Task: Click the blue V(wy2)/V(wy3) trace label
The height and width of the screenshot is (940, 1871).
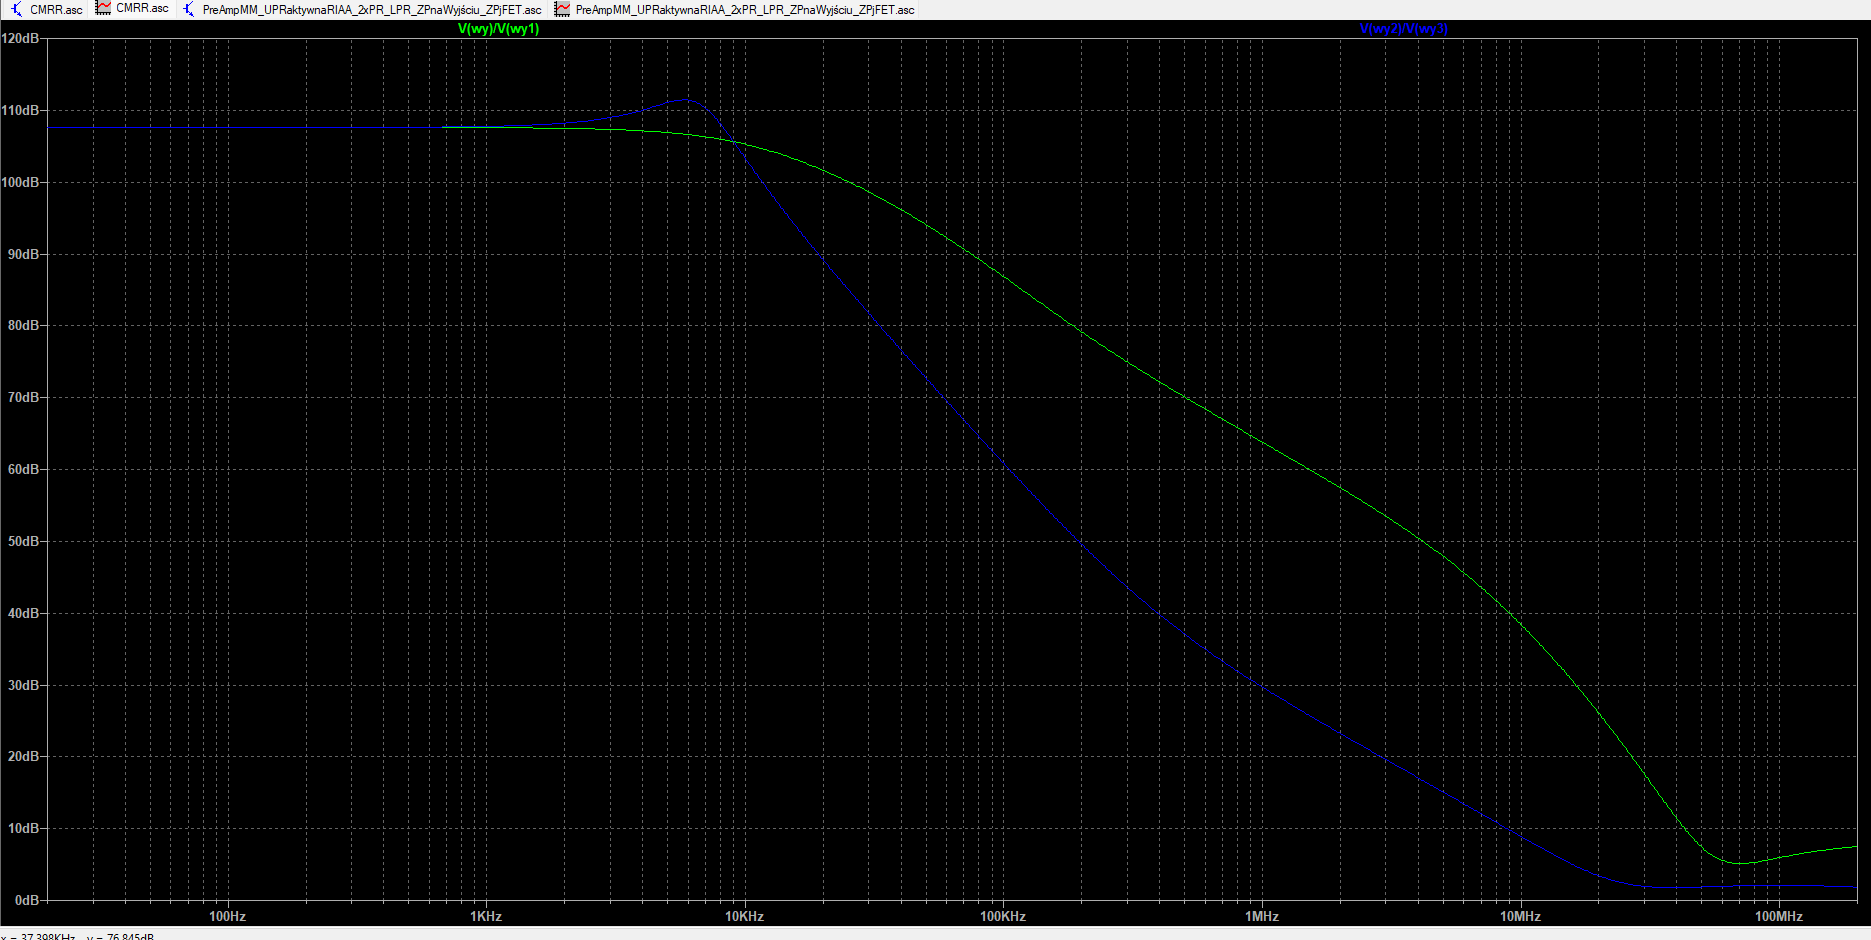Action: coord(1403,29)
